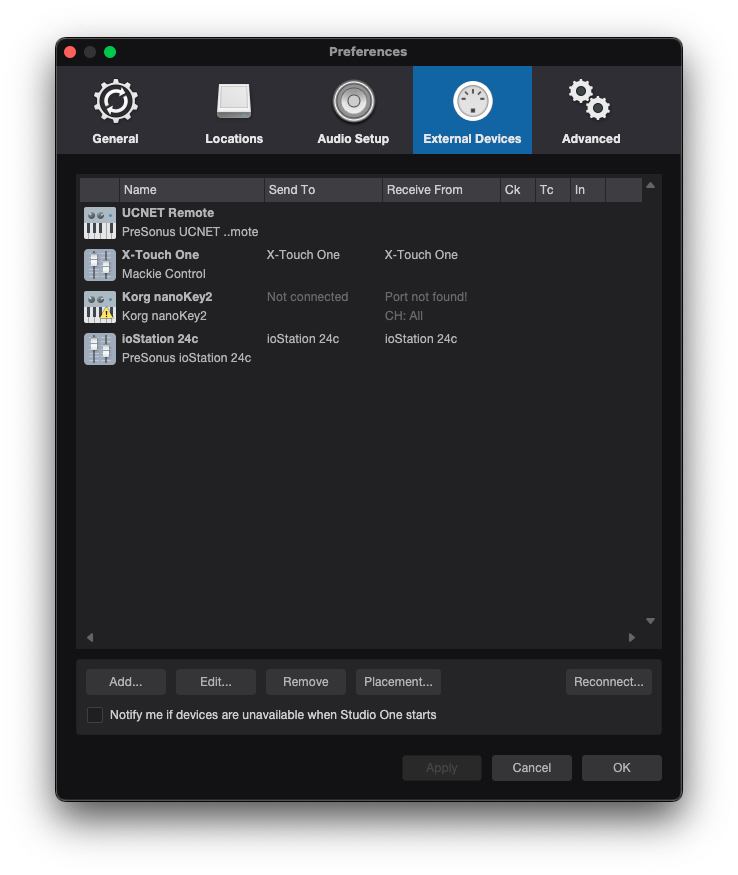Click the scroll right arrow of device list
Screen dimensions: 738x875
(x=631, y=637)
